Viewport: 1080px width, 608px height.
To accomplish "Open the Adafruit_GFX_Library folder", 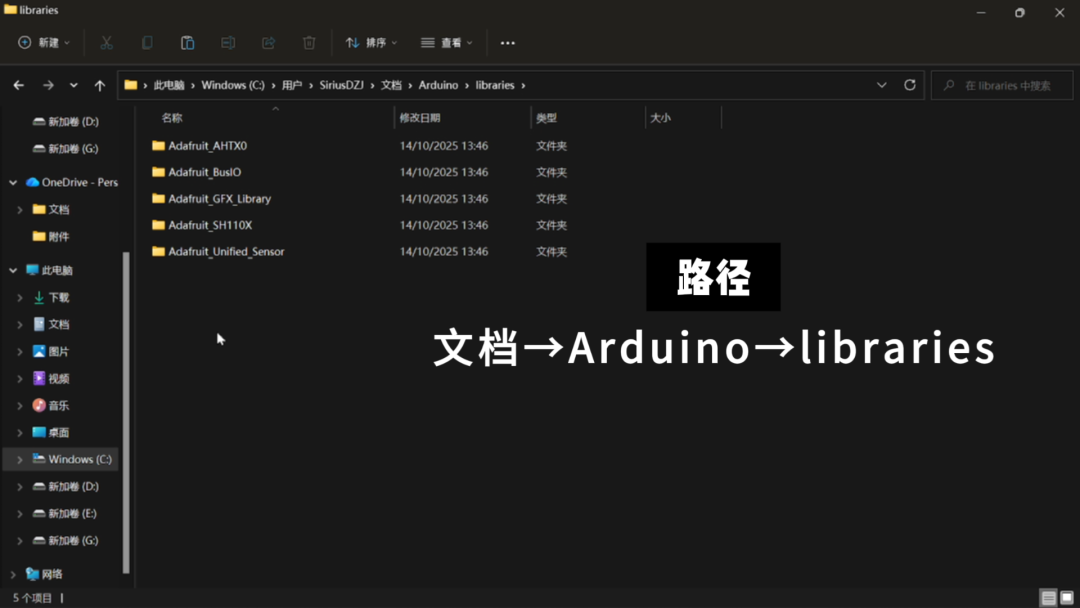I will click(219, 198).
